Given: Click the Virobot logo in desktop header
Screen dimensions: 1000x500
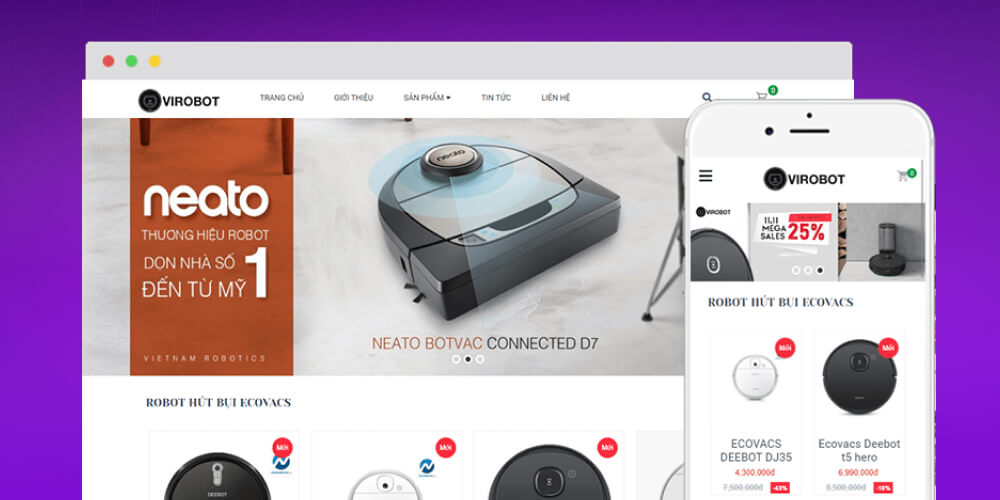Looking at the screenshot, I should coord(179,101).
